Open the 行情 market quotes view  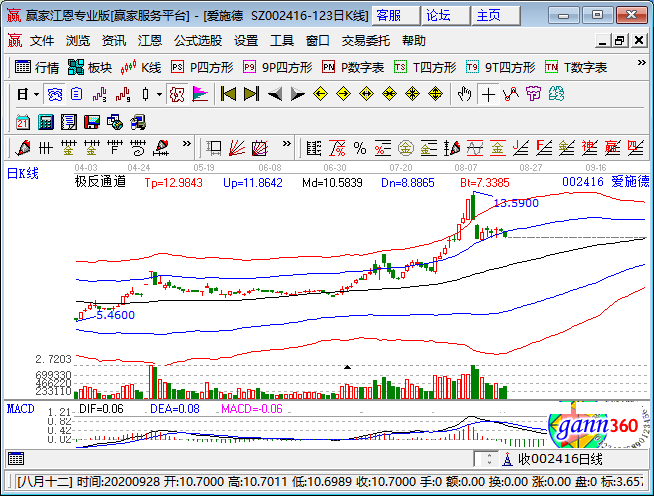coord(37,67)
